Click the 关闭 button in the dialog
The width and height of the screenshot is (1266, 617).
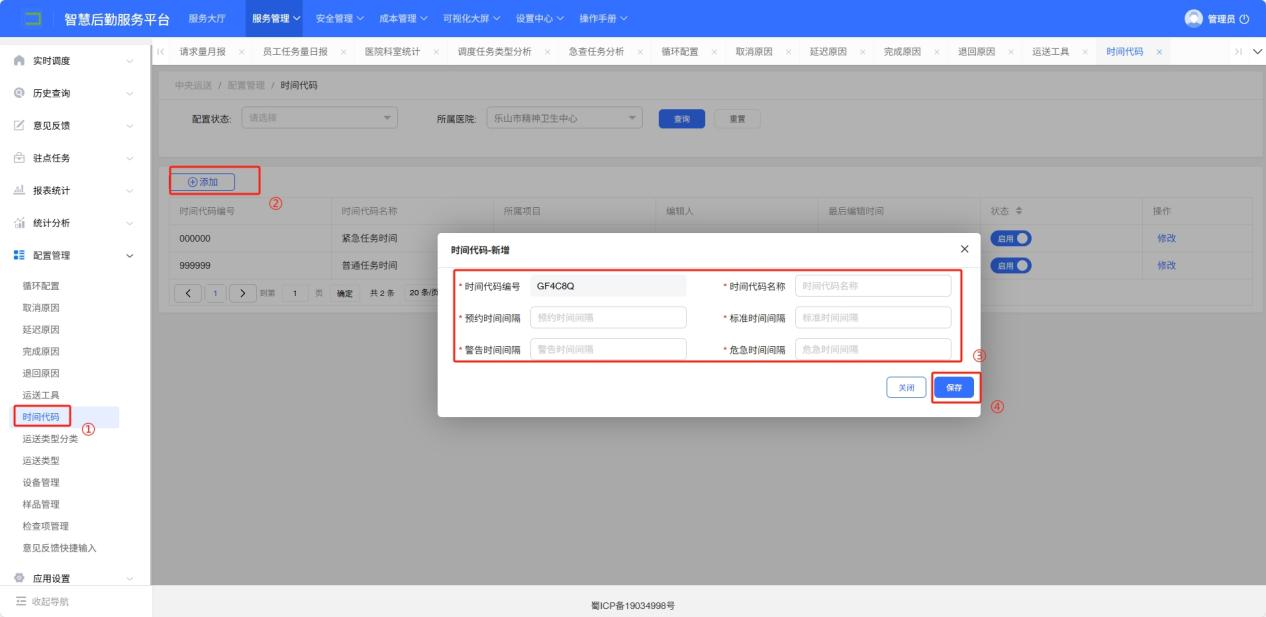pos(906,389)
